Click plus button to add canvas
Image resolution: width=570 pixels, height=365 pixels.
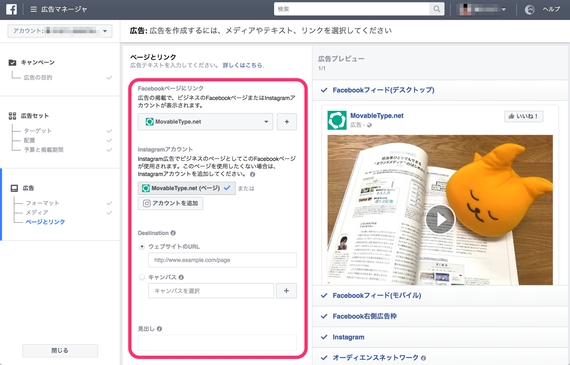[286, 291]
